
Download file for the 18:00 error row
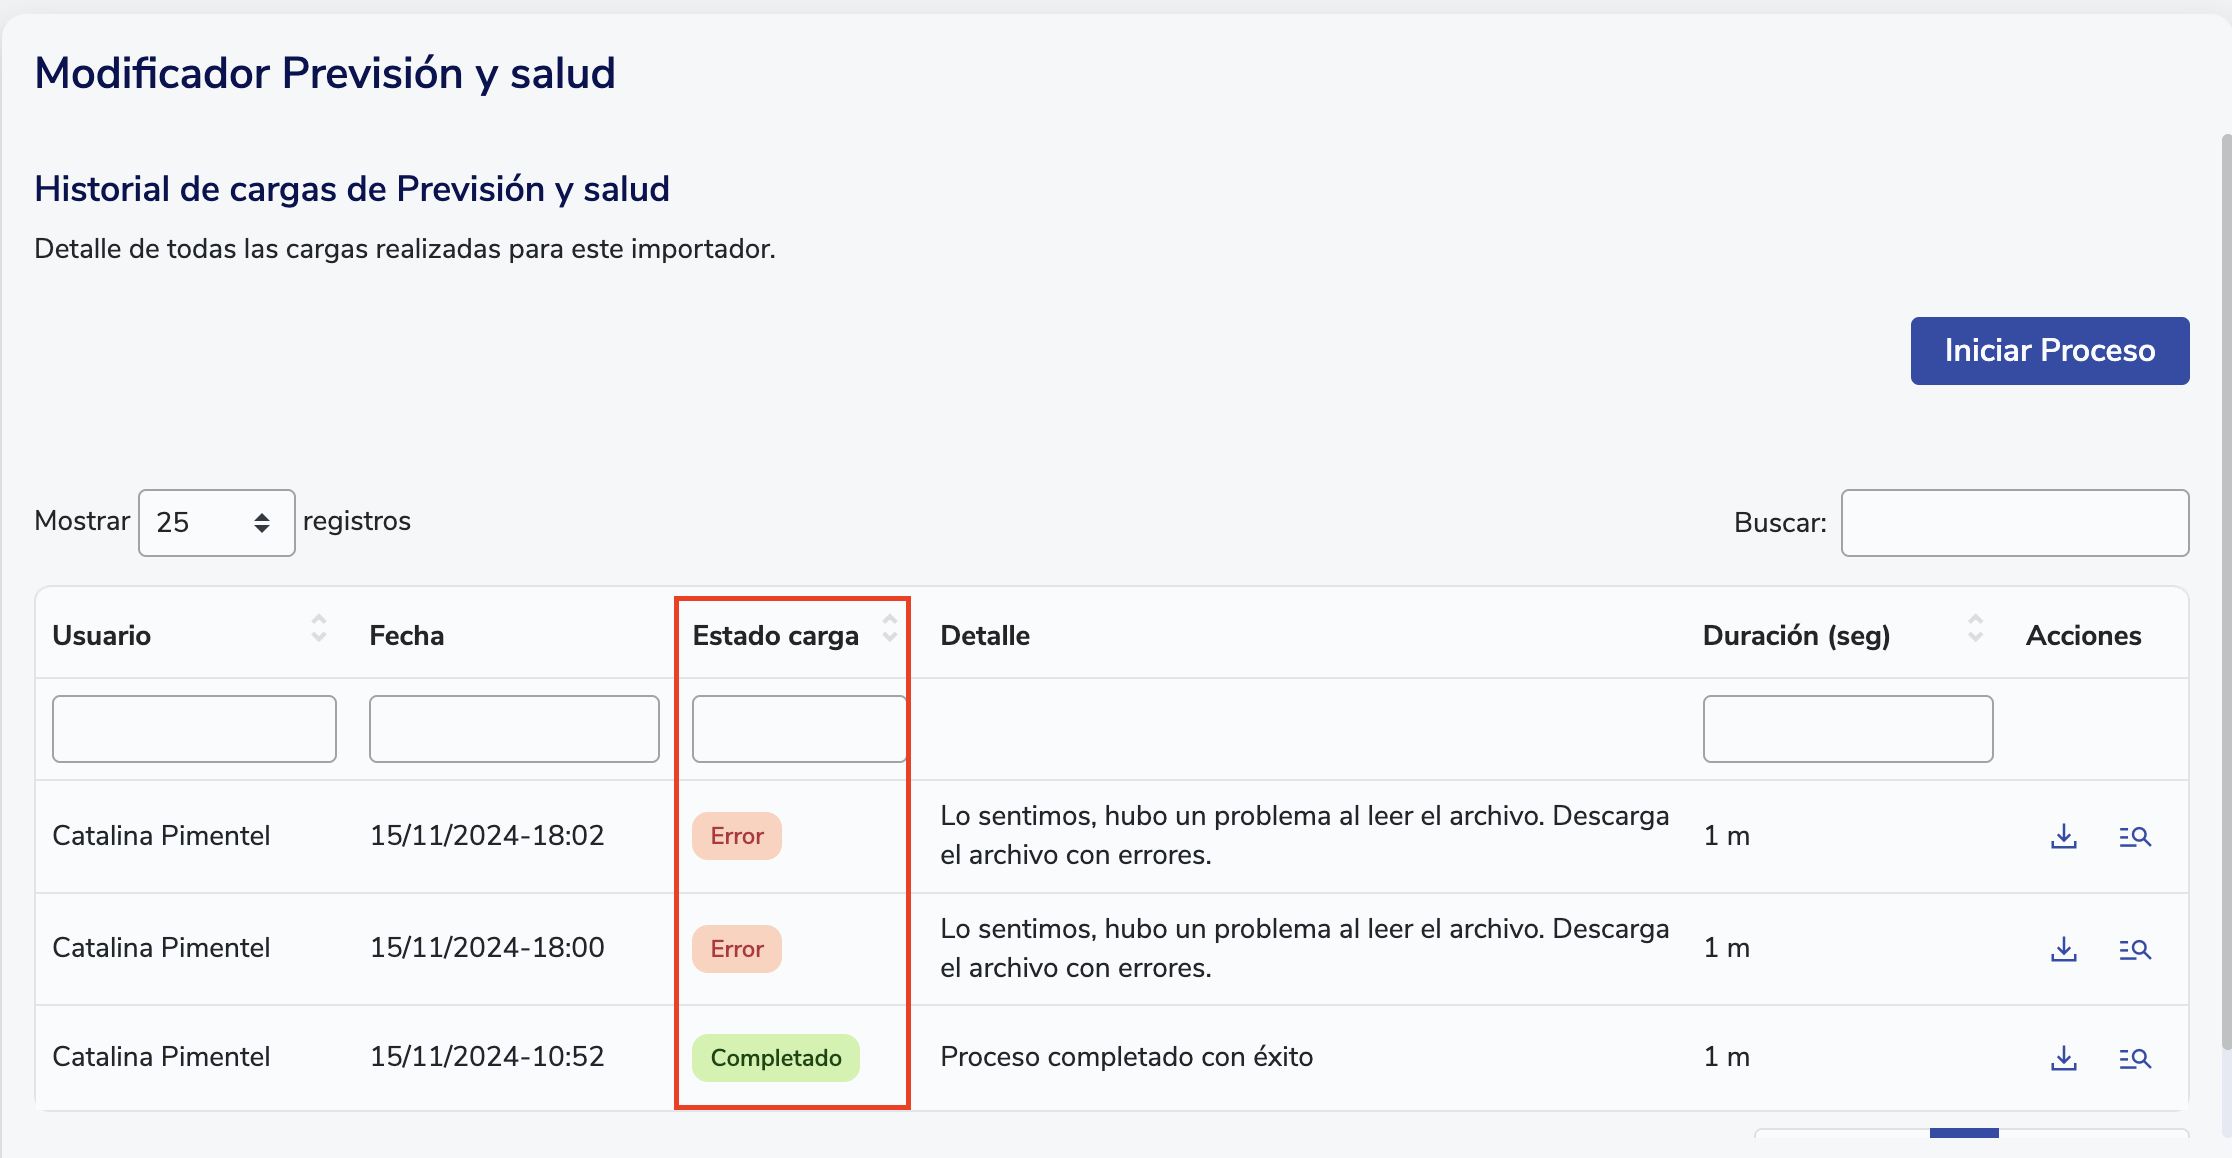pyautogui.click(x=2063, y=949)
